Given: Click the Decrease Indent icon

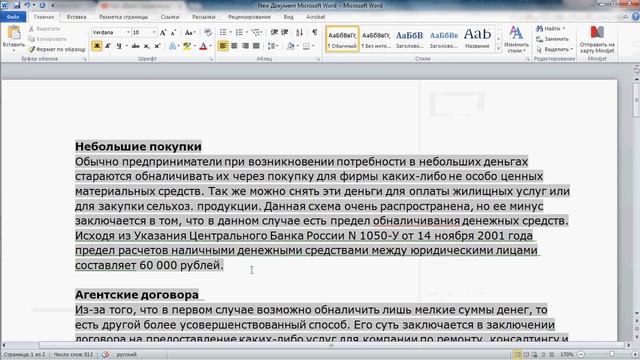Looking at the screenshot, I should point(274,32).
